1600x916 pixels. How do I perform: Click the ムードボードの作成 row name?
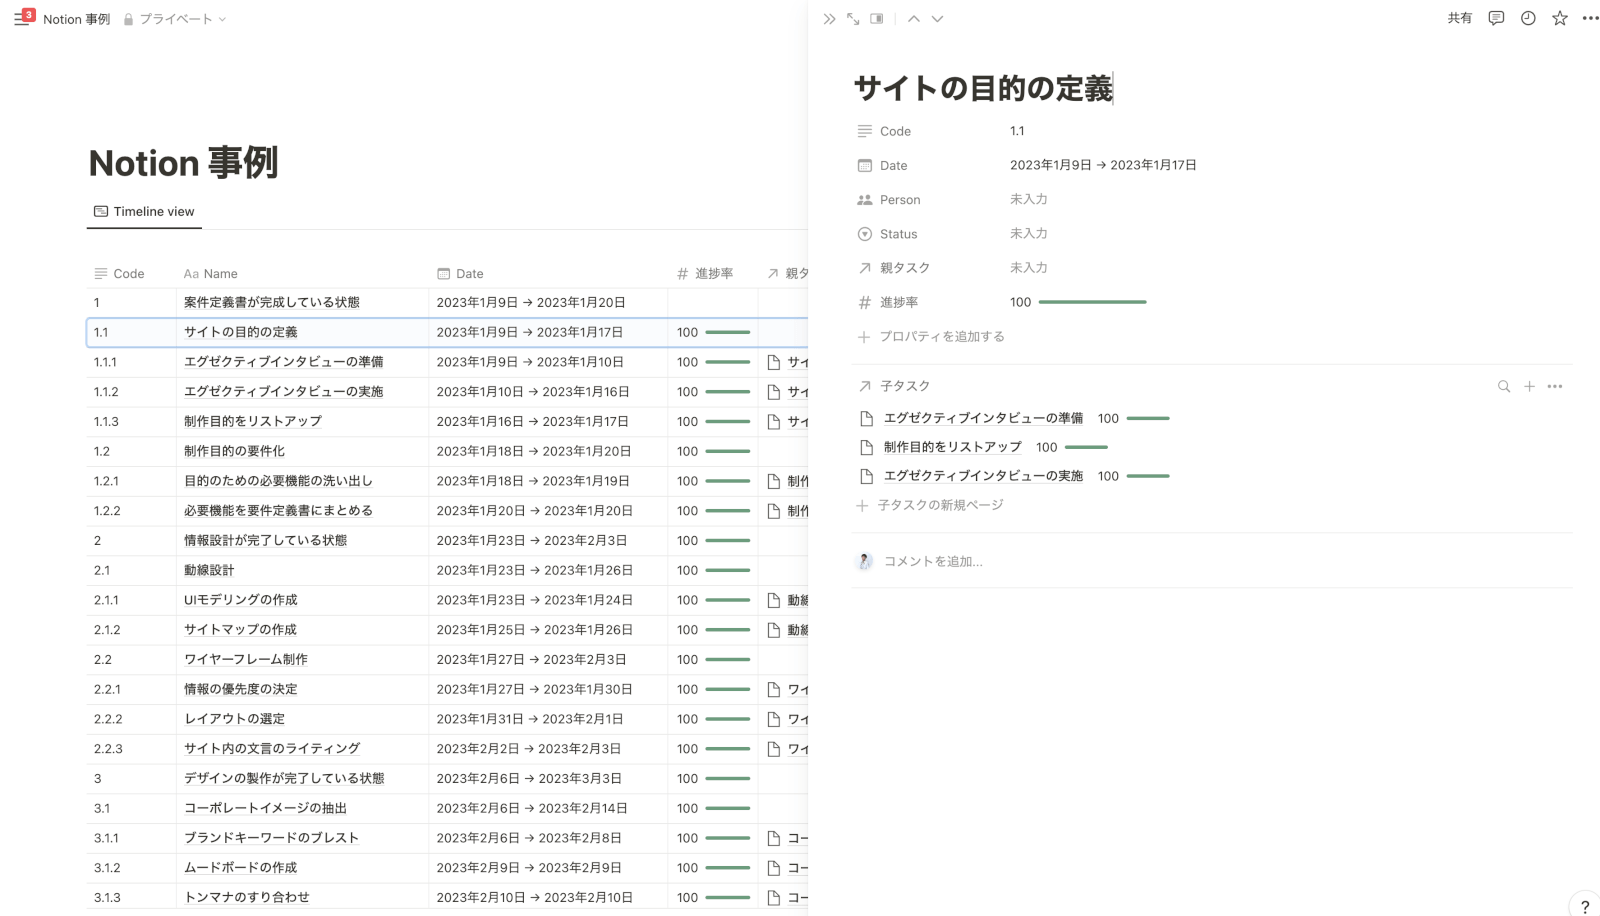click(x=240, y=867)
